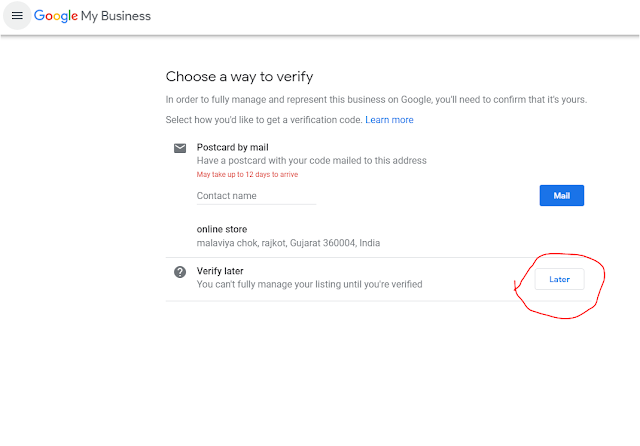
Task: Click the red hand-drawn circle outline
Action: (x=605, y=278)
